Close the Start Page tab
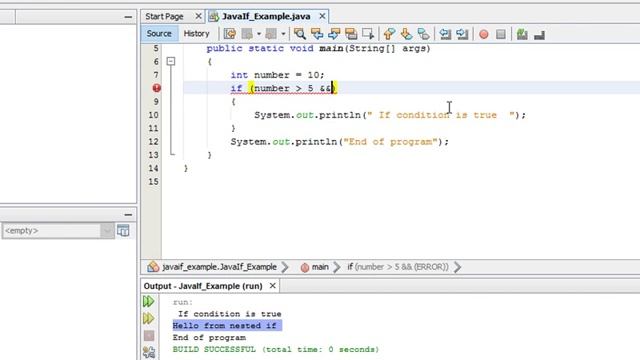The width and height of the screenshot is (640, 360). click(198, 16)
